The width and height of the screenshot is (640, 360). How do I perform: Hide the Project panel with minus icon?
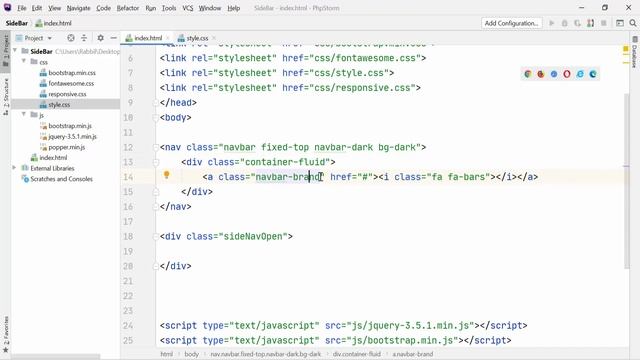point(113,38)
